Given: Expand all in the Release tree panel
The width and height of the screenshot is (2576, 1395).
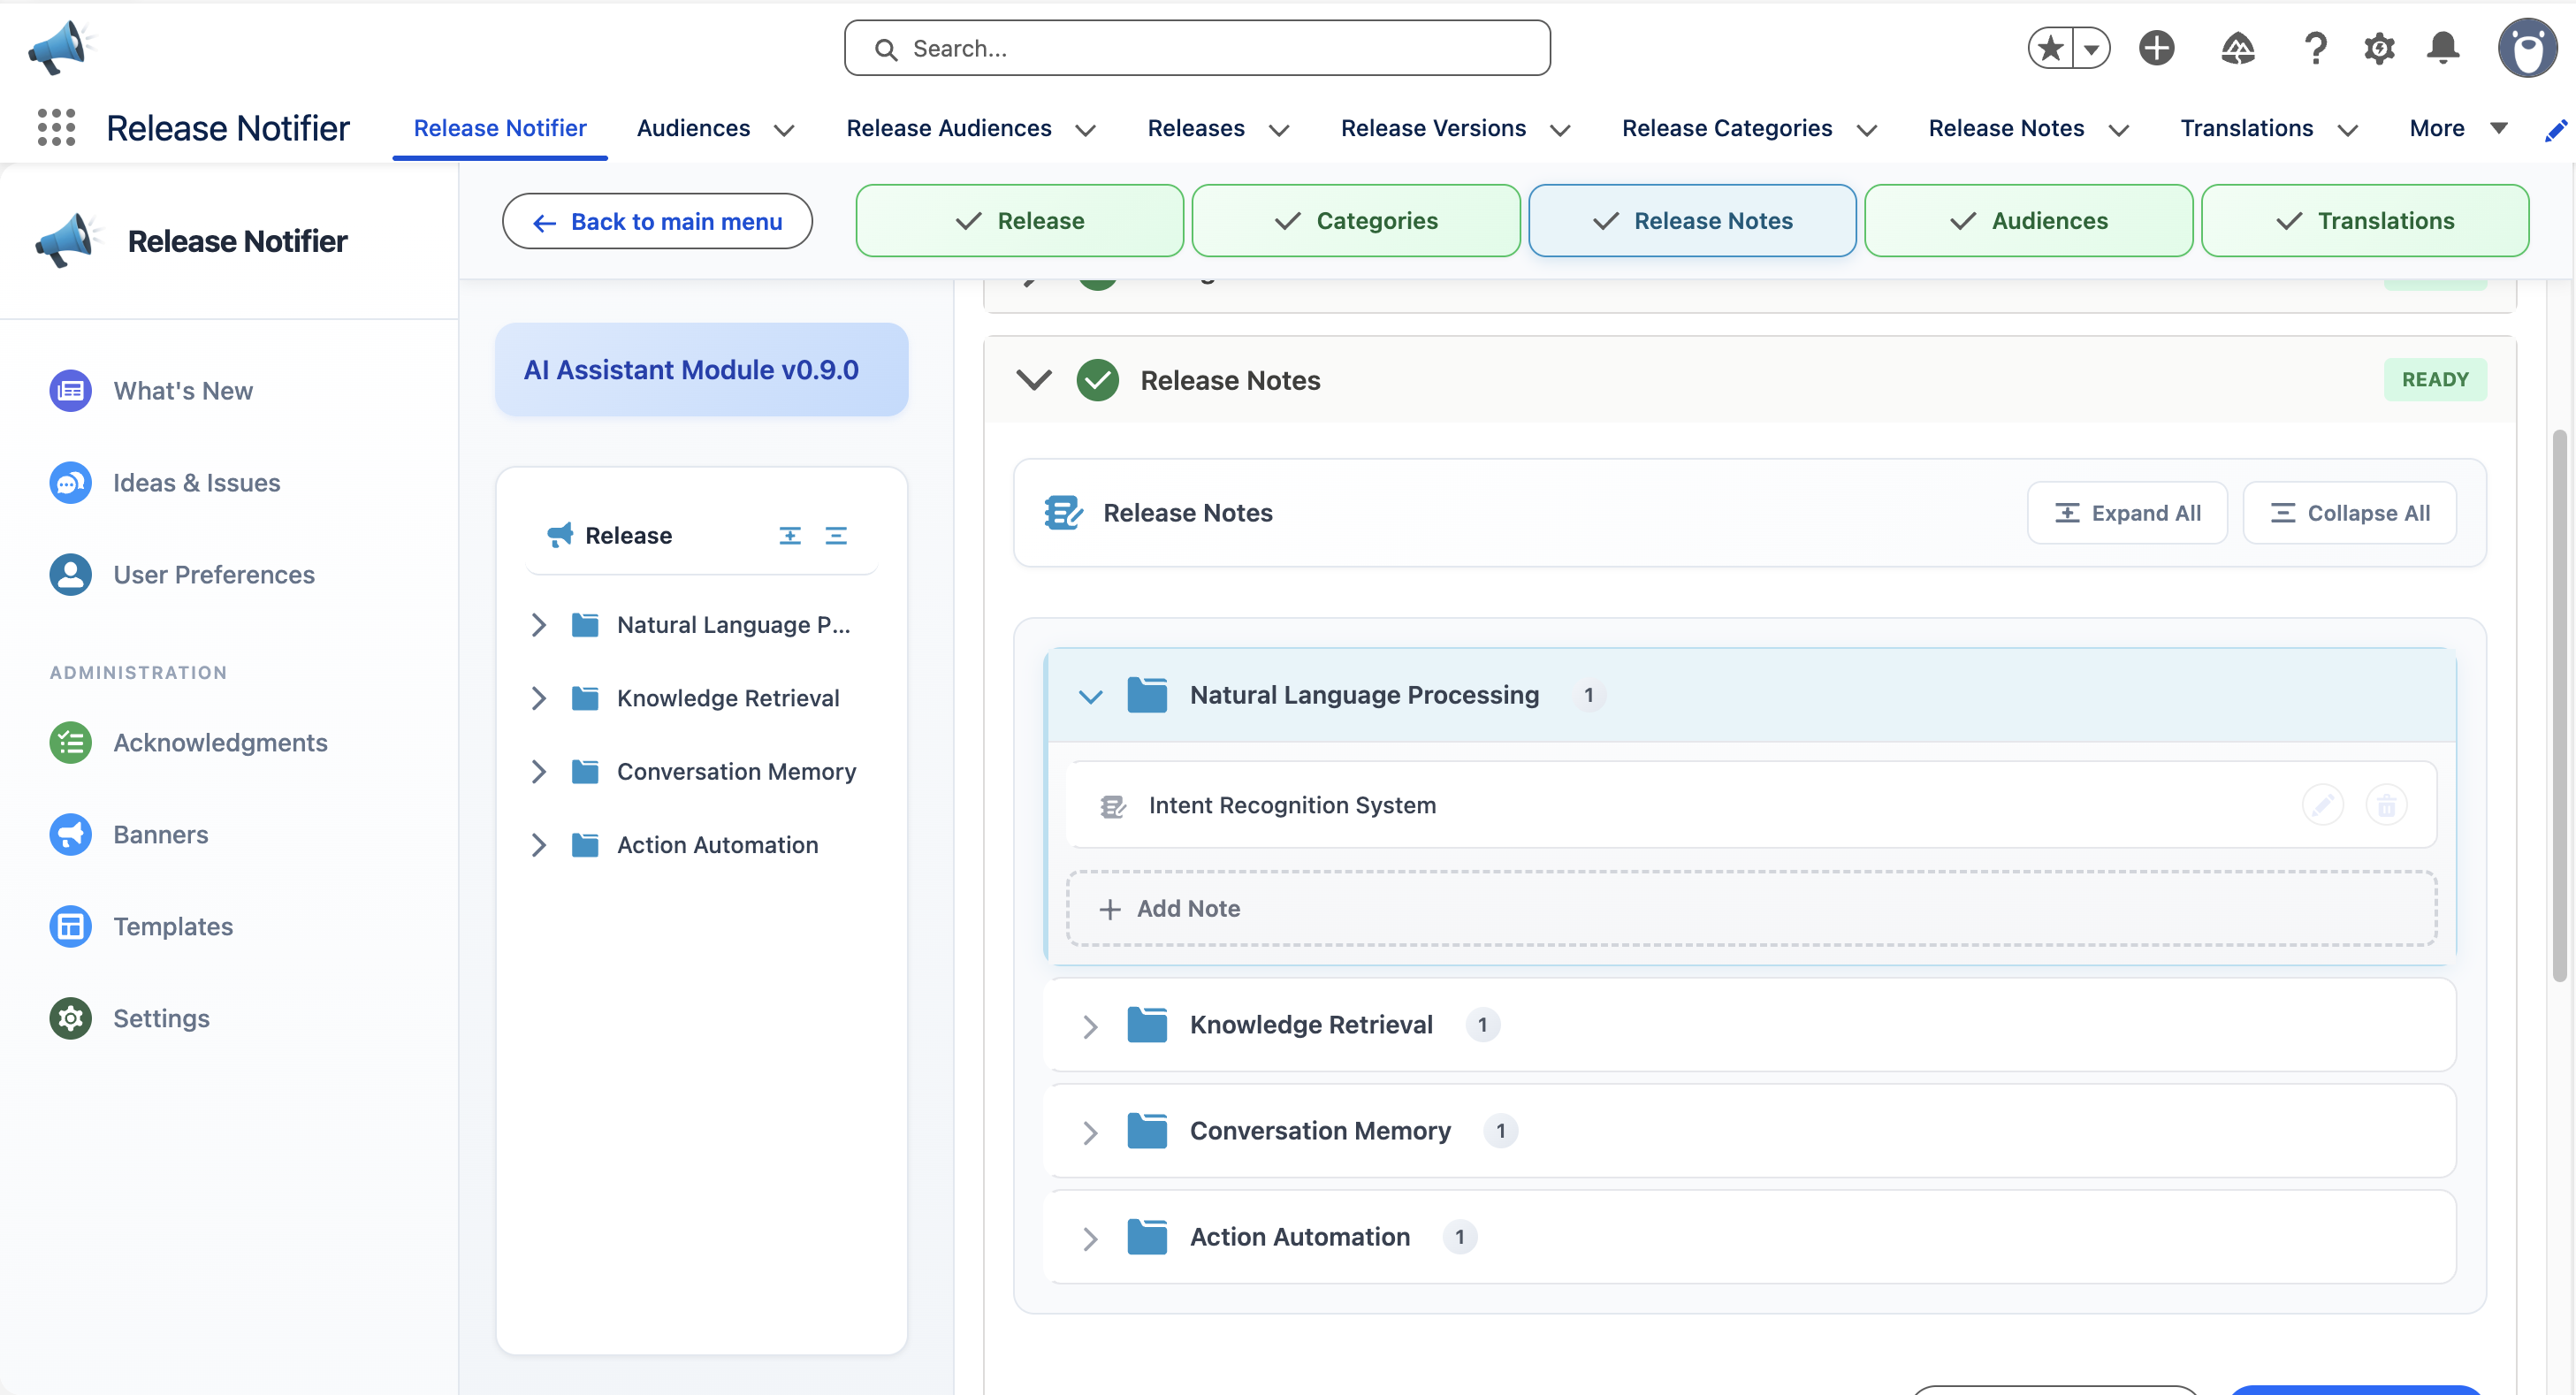Looking at the screenshot, I should 790,536.
